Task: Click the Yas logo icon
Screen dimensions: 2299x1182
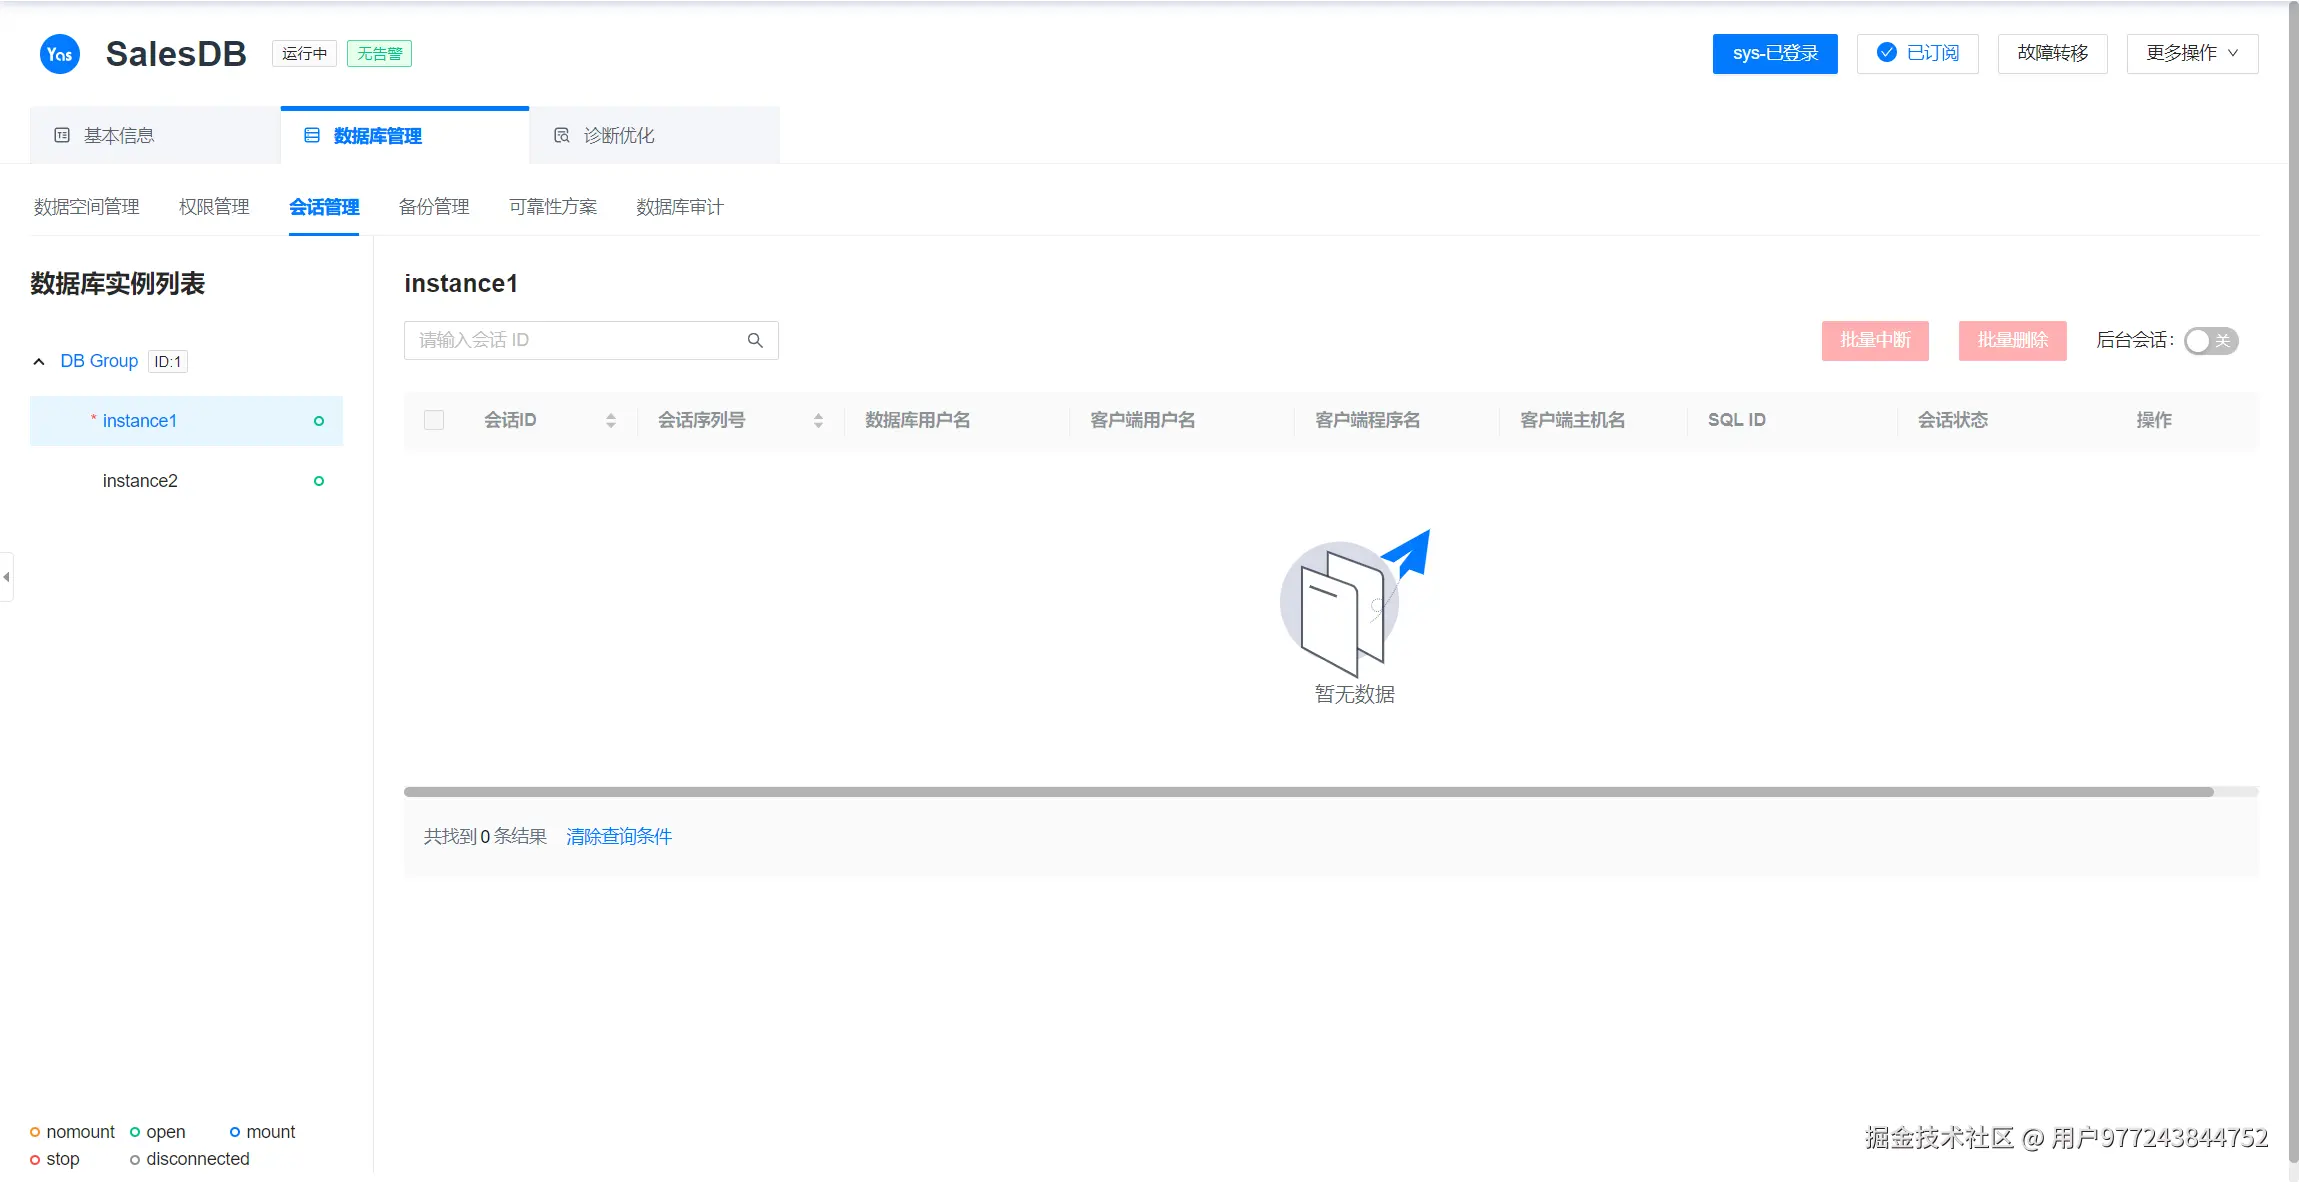Action: tap(59, 54)
